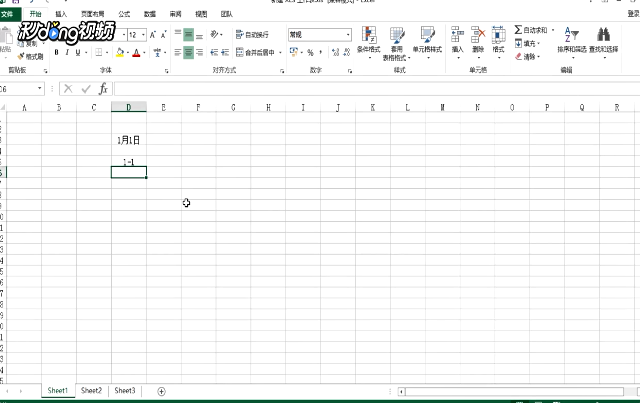Increase the cell indent

tap(225, 52)
